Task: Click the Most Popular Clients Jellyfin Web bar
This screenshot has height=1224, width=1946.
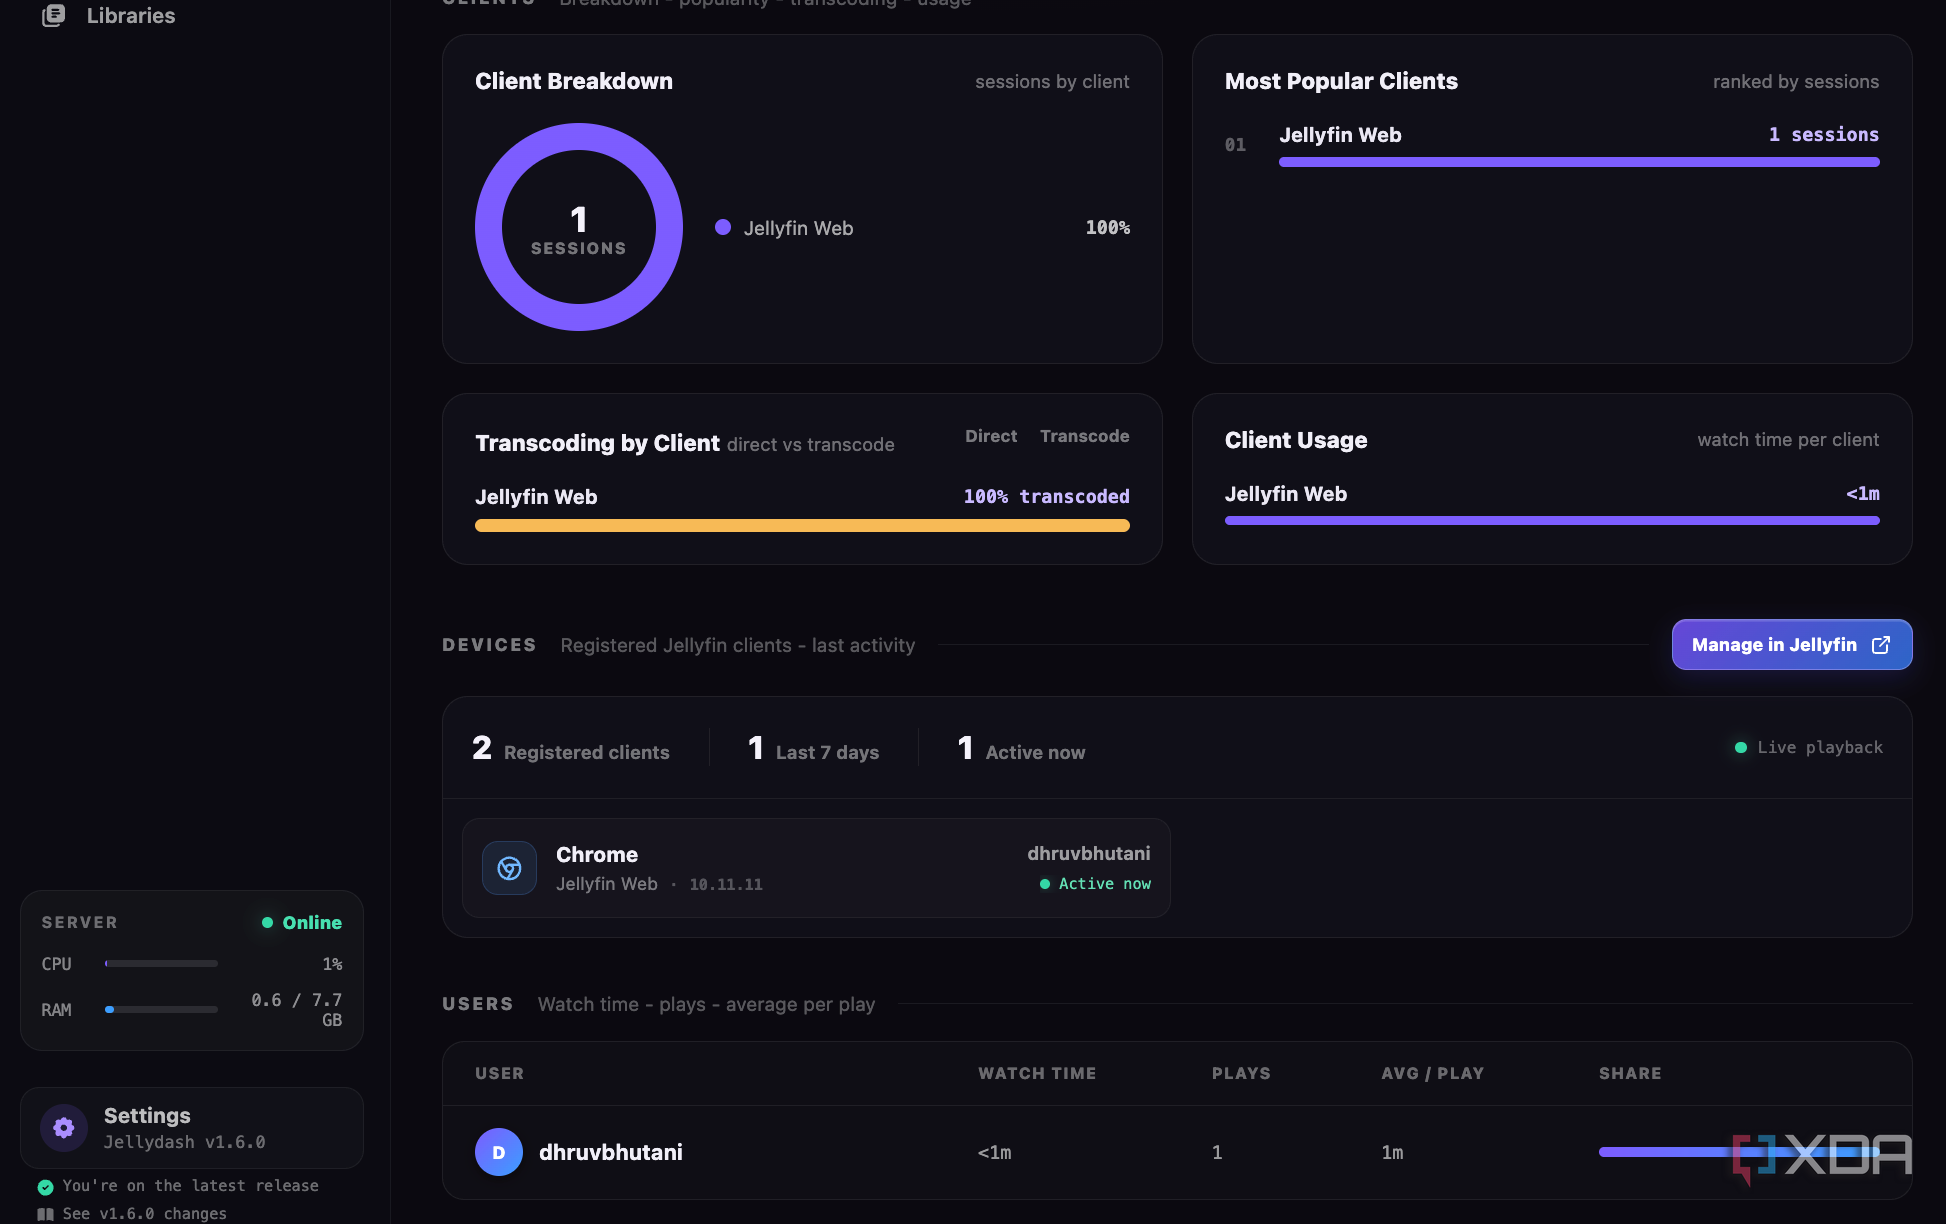Action: [1579, 162]
